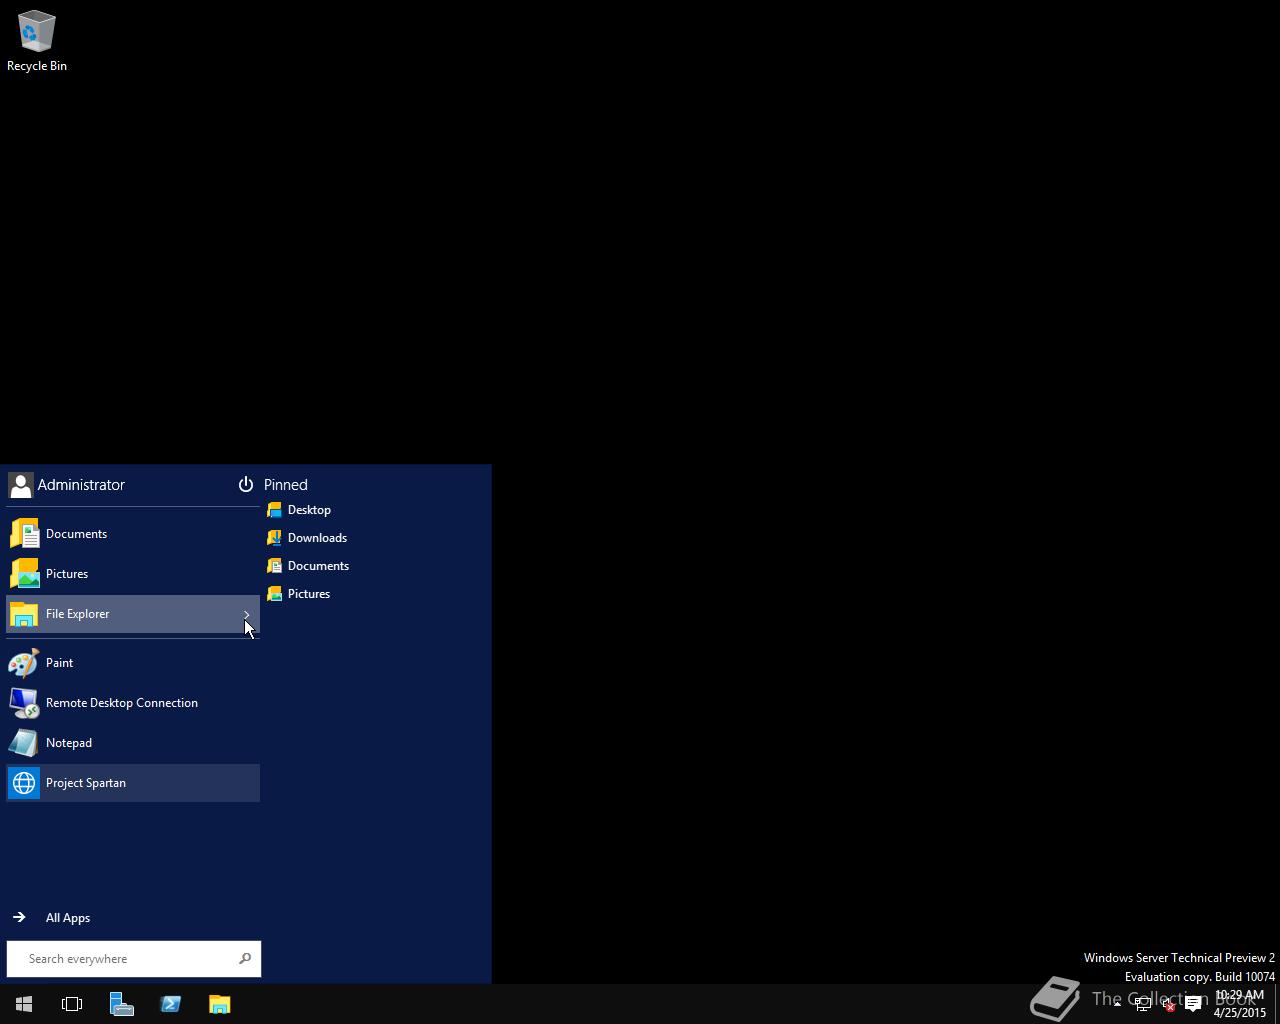The image size is (1280, 1024).
Task: Open Pictures in the left Start list
Action: [133, 574]
